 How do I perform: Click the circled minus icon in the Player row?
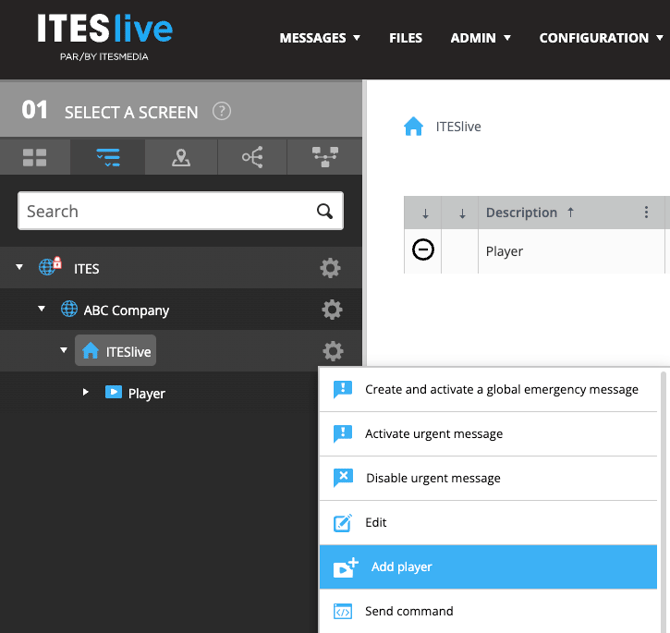pos(423,250)
